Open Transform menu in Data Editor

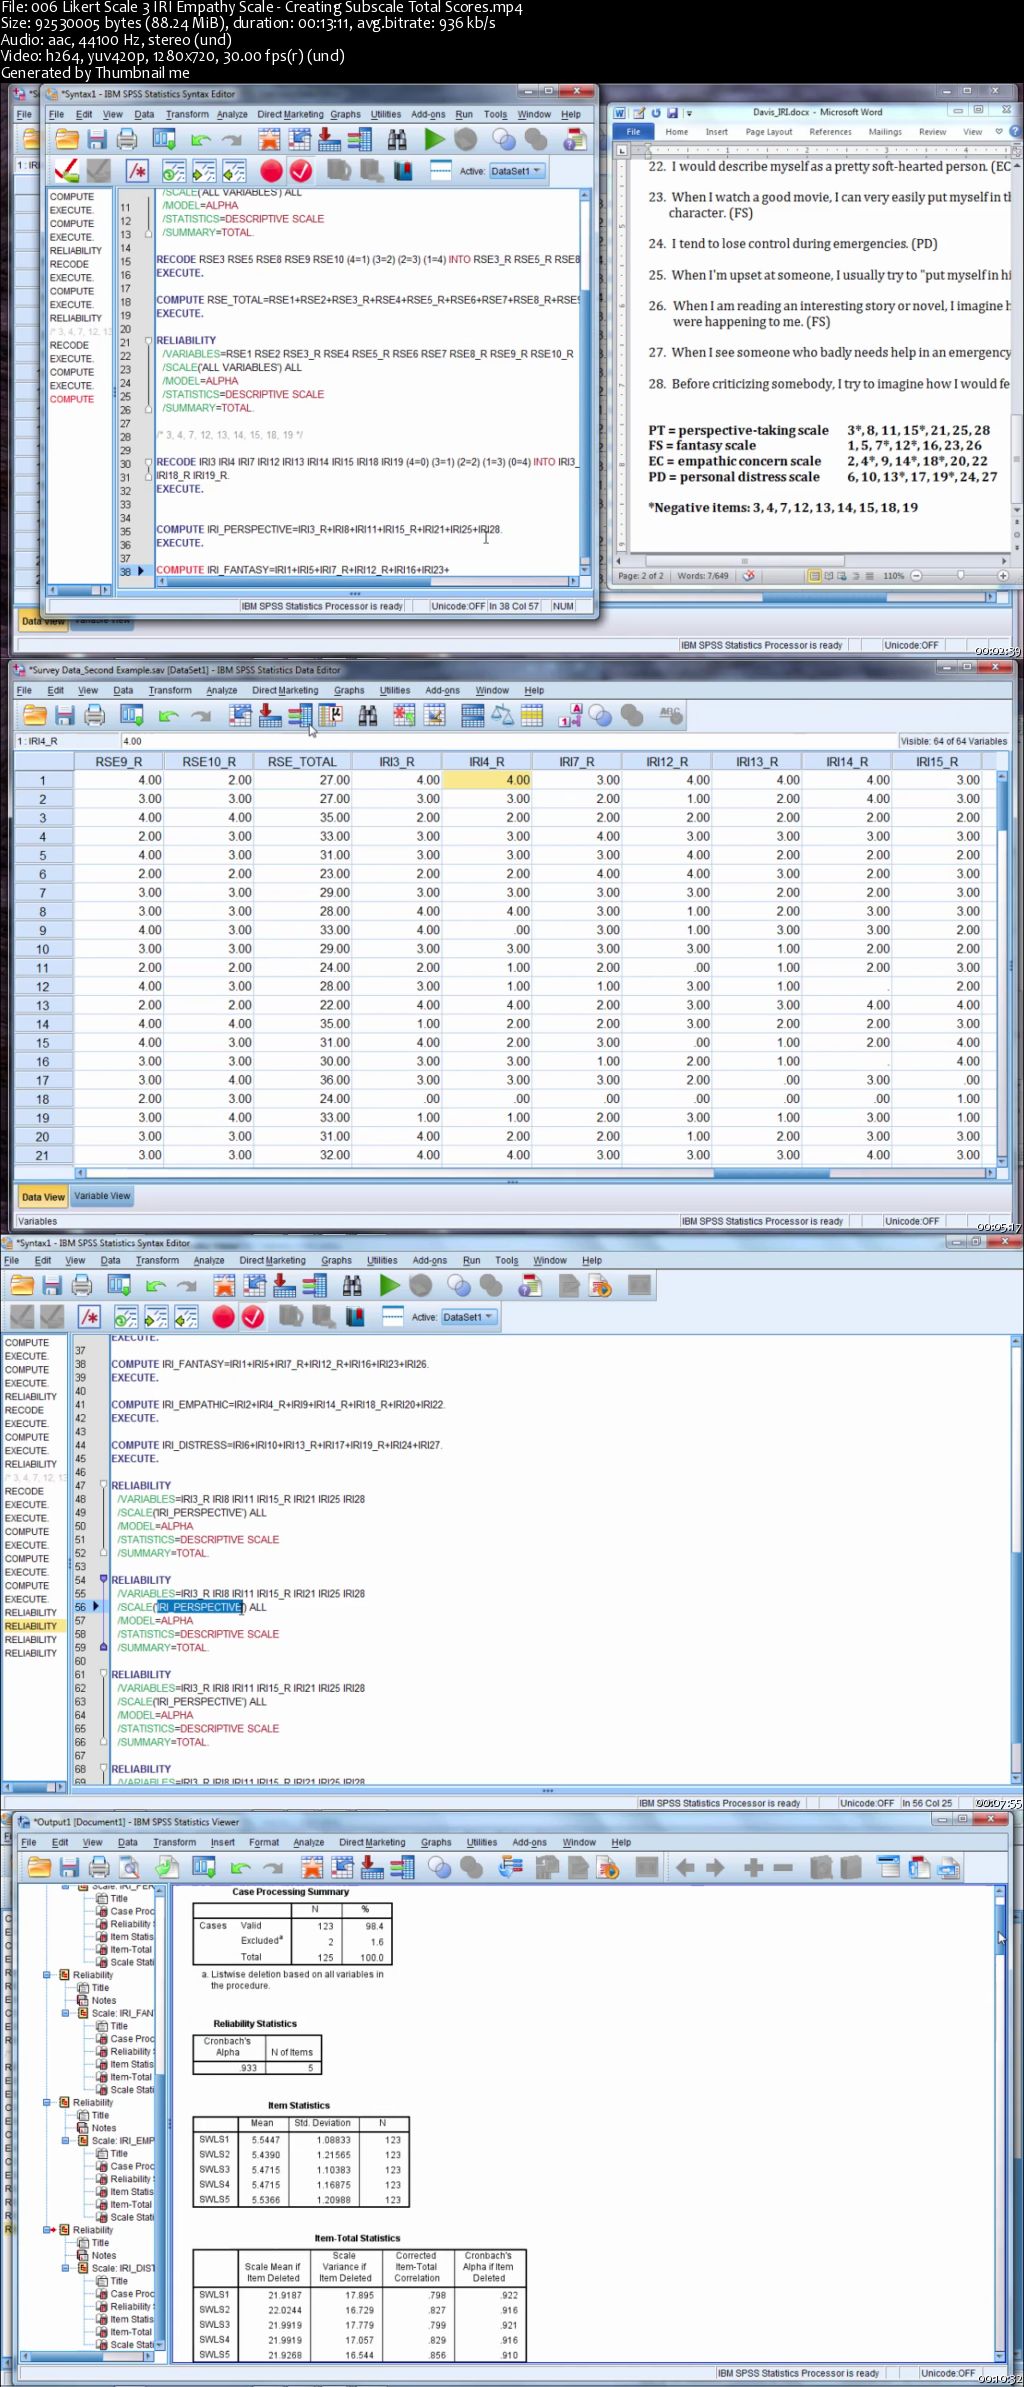coord(170,690)
